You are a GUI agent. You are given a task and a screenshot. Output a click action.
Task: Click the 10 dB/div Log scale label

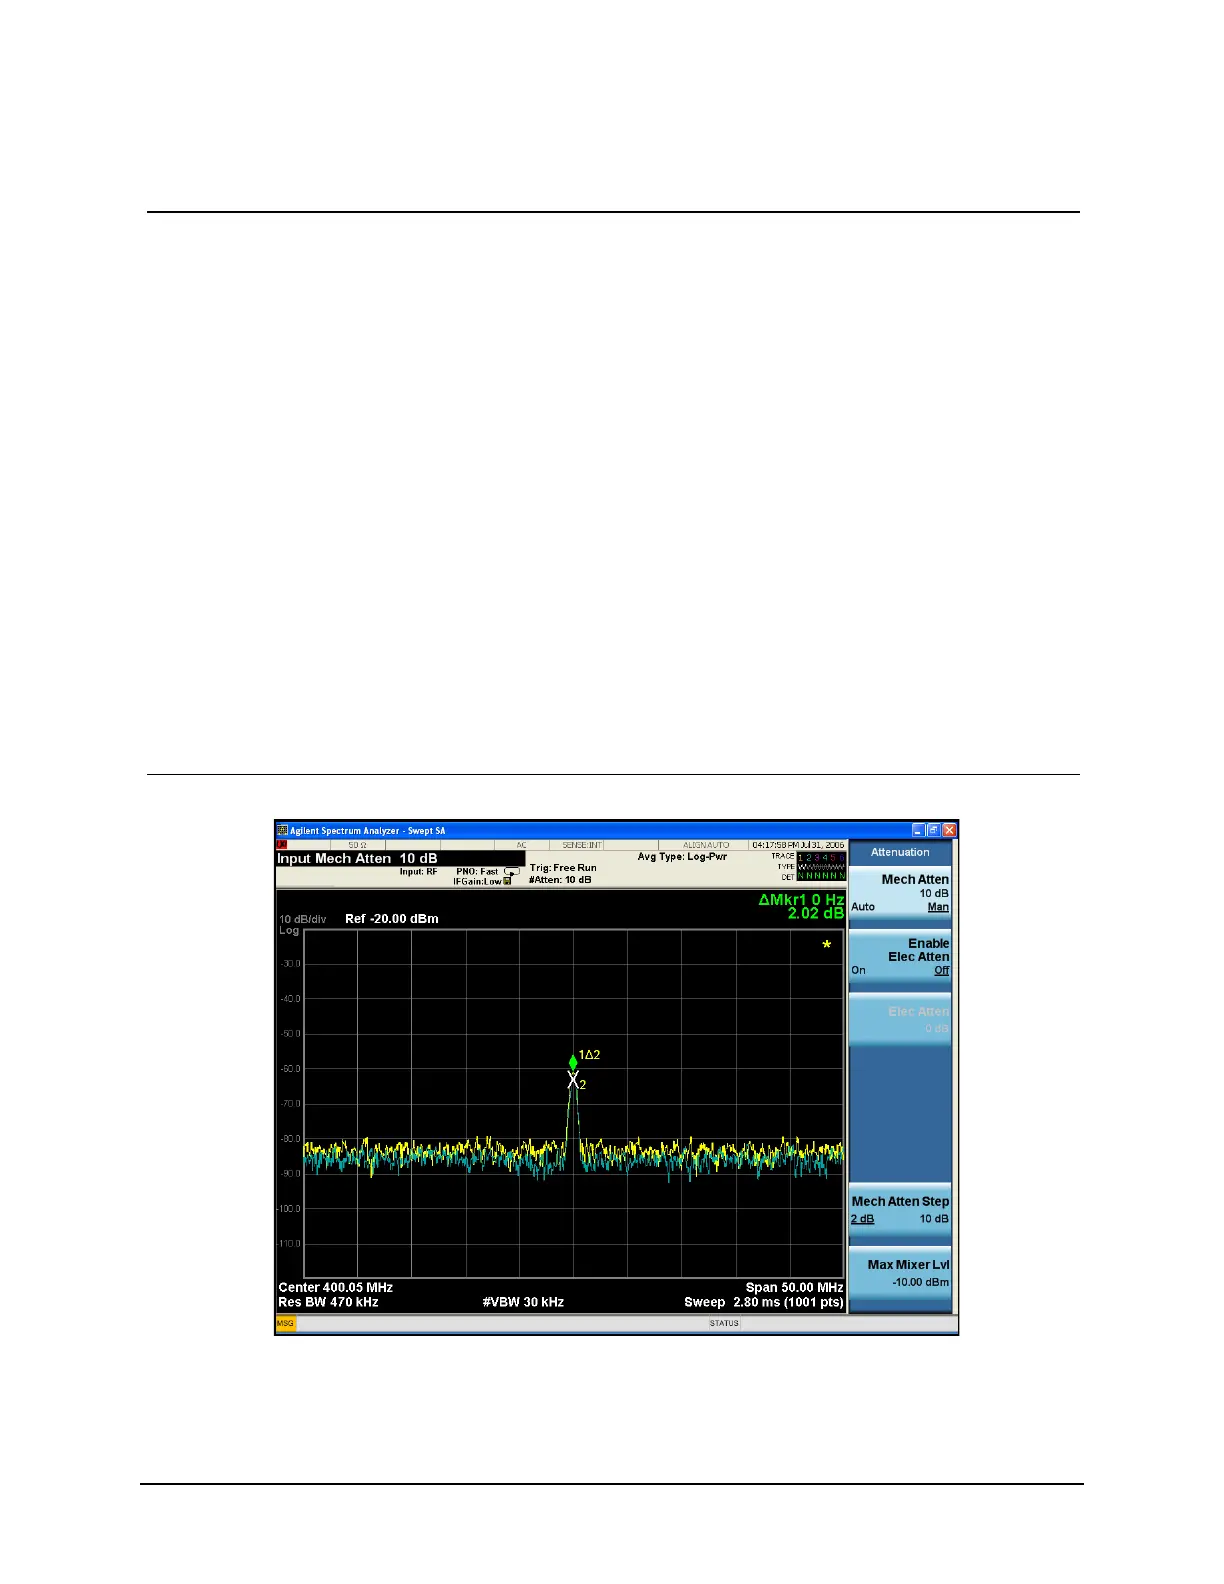pyautogui.click(x=302, y=925)
